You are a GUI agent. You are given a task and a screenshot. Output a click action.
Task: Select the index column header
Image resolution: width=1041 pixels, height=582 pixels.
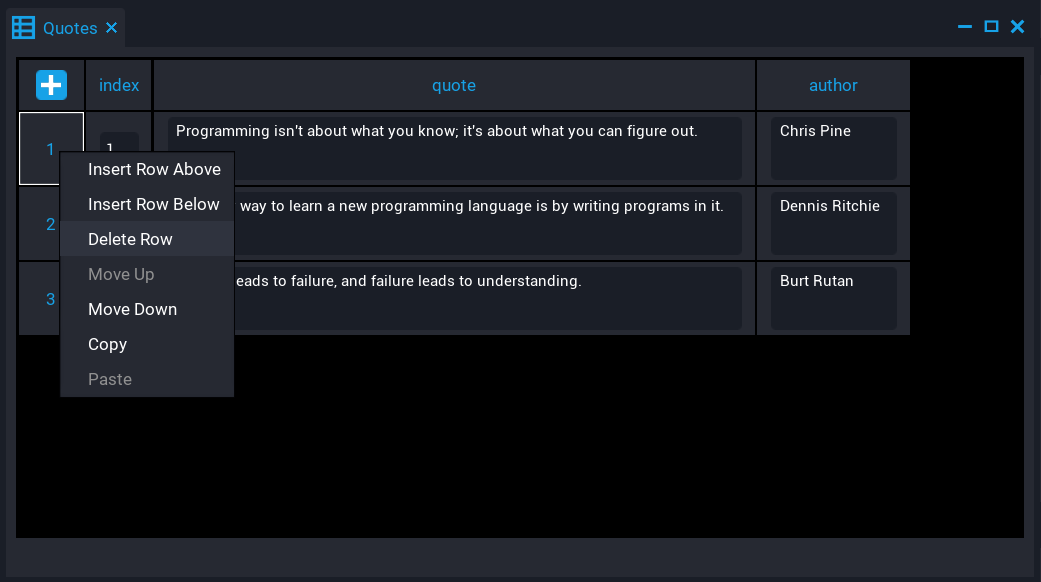tap(118, 85)
